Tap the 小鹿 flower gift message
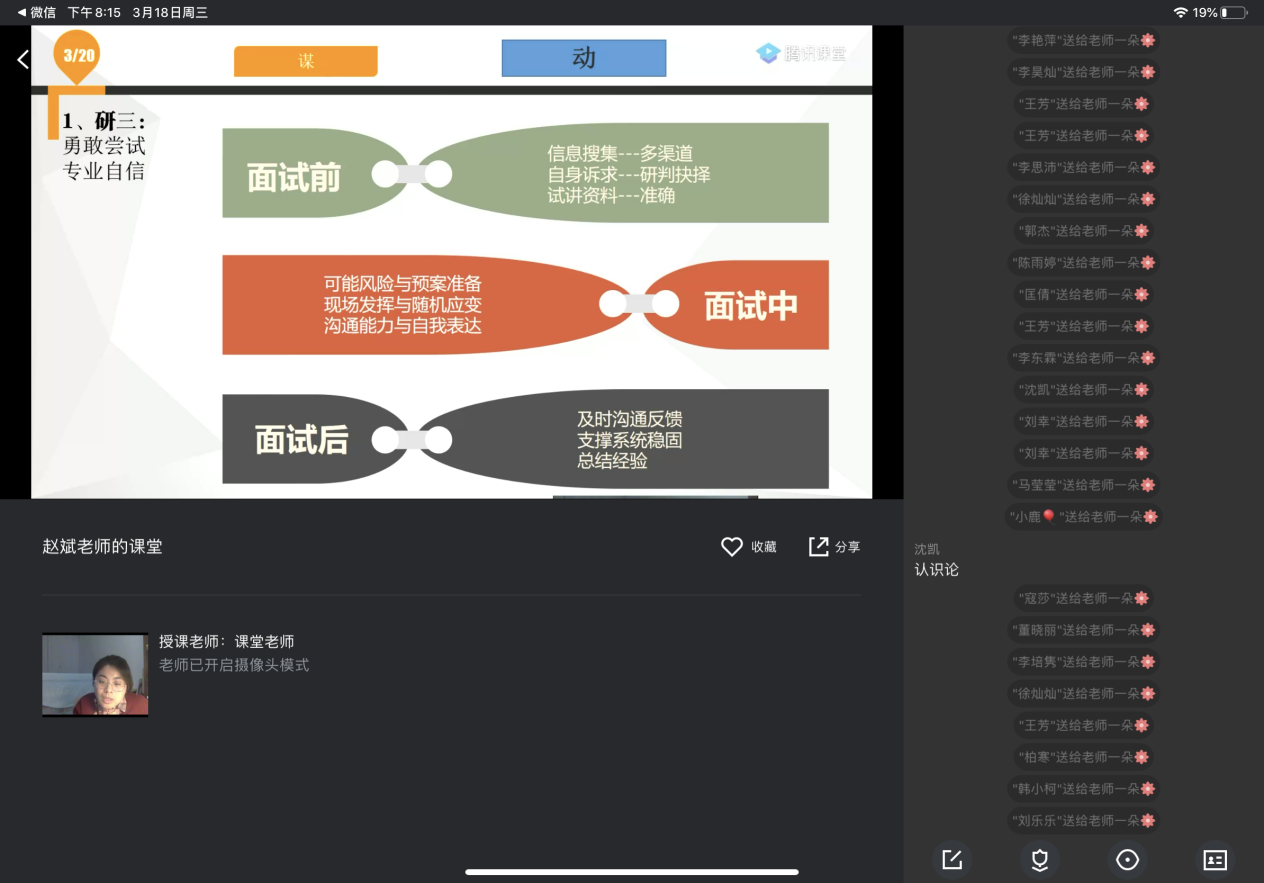Screen dimensions: 1264x883 pyautogui.click(x=1083, y=517)
